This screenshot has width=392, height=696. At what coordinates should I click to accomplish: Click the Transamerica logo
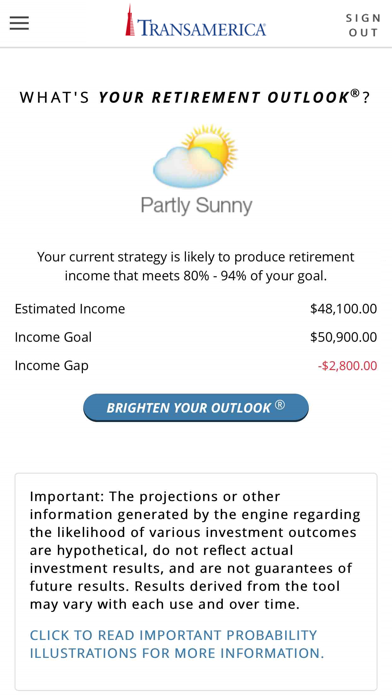click(x=196, y=21)
